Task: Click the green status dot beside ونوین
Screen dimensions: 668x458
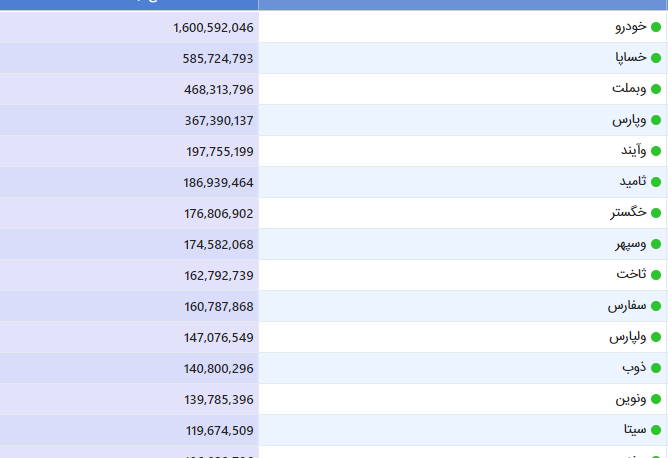Action: pyautogui.click(x=656, y=399)
